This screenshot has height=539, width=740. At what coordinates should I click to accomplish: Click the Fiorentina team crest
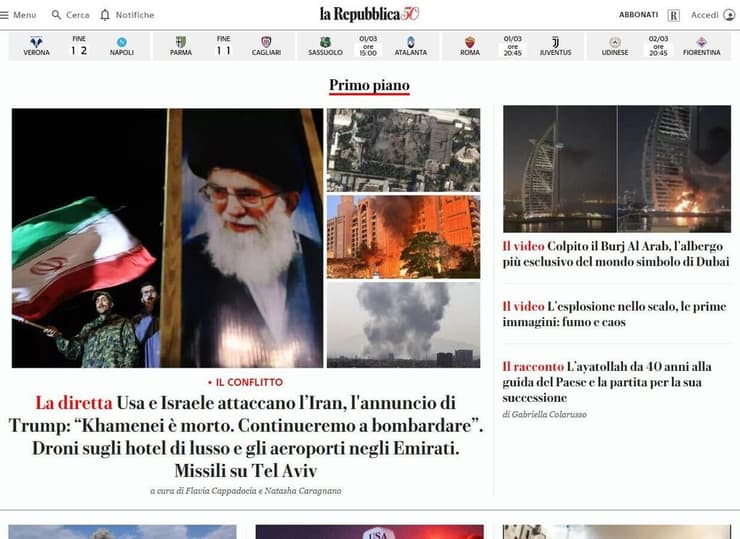click(701, 42)
